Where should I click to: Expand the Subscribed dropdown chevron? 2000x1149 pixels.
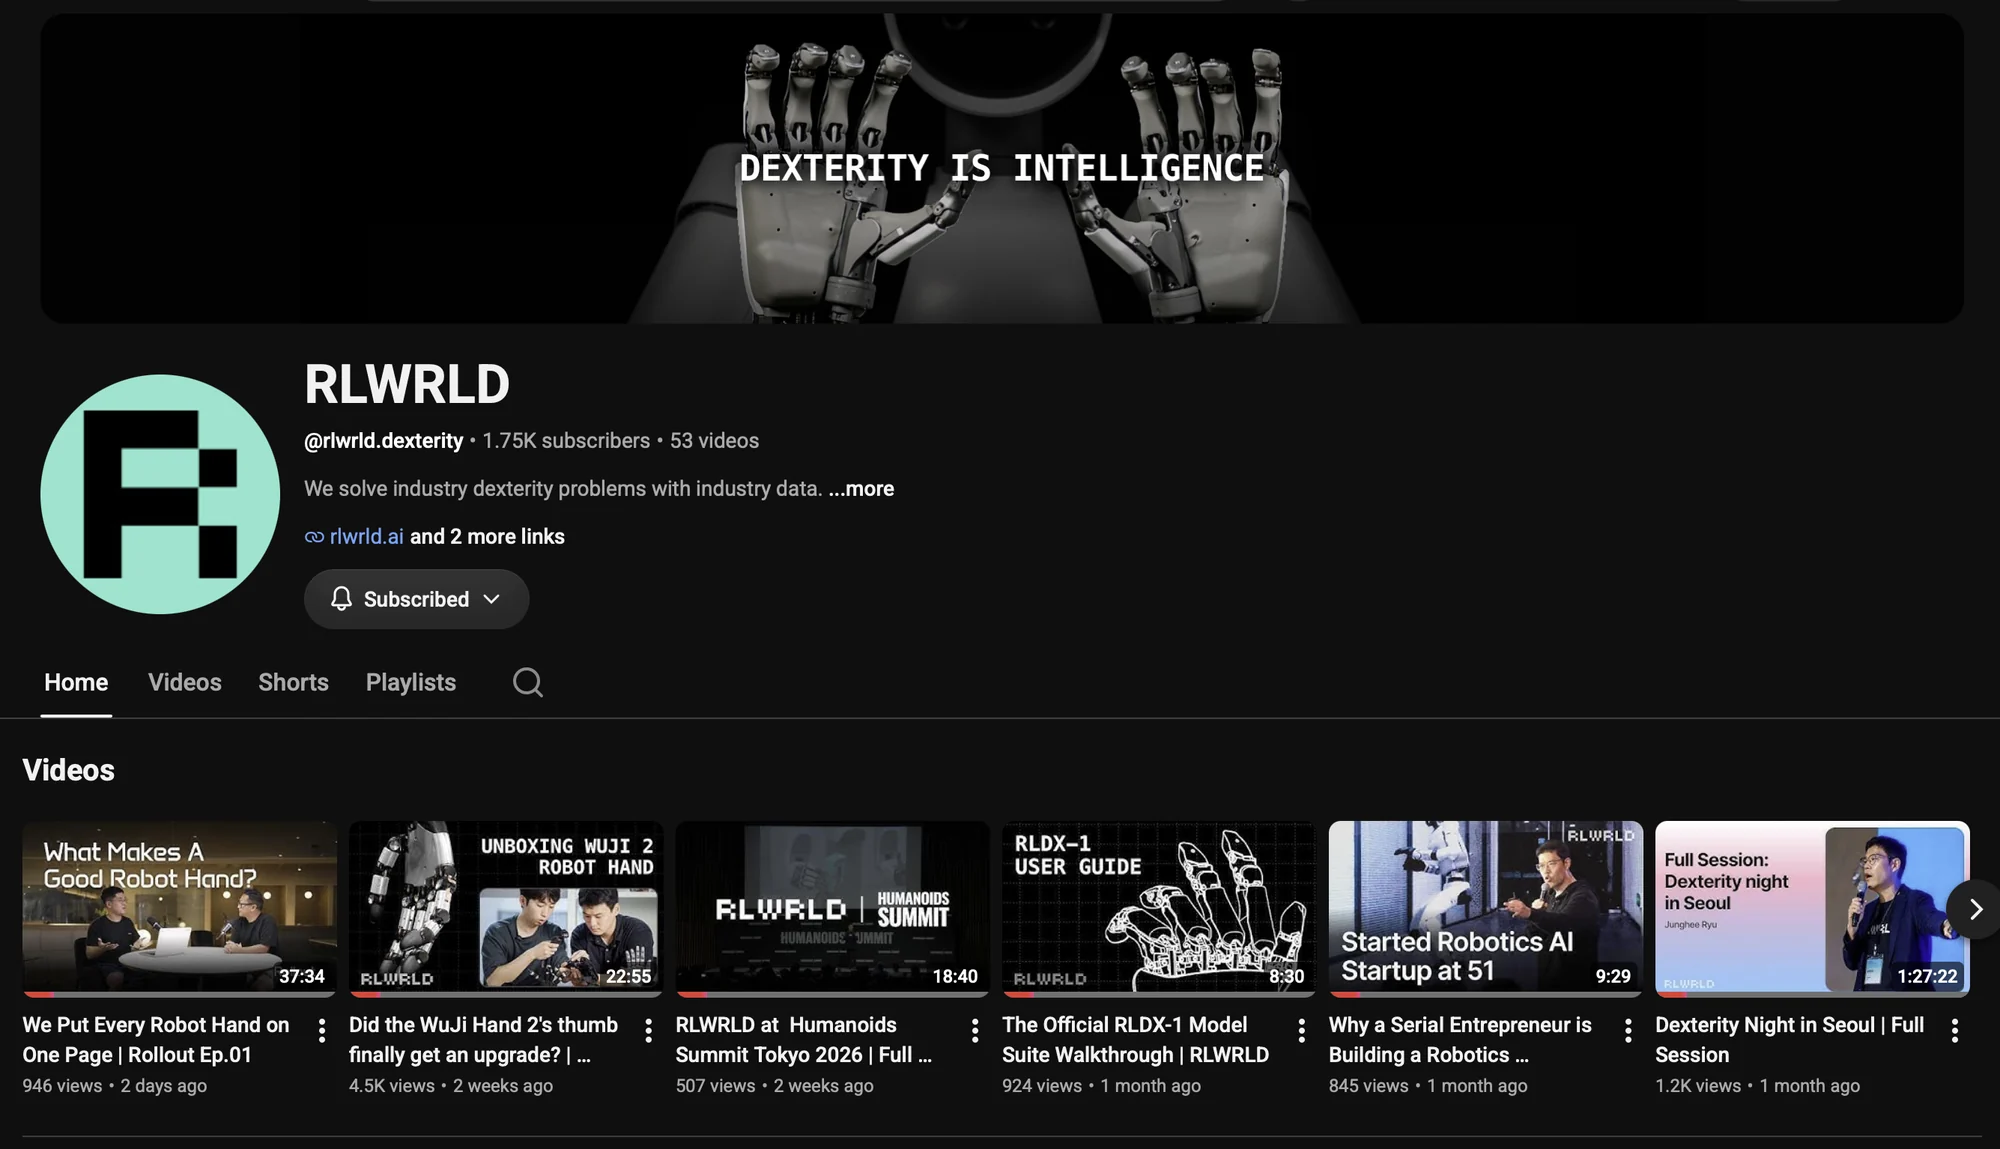pos(491,599)
